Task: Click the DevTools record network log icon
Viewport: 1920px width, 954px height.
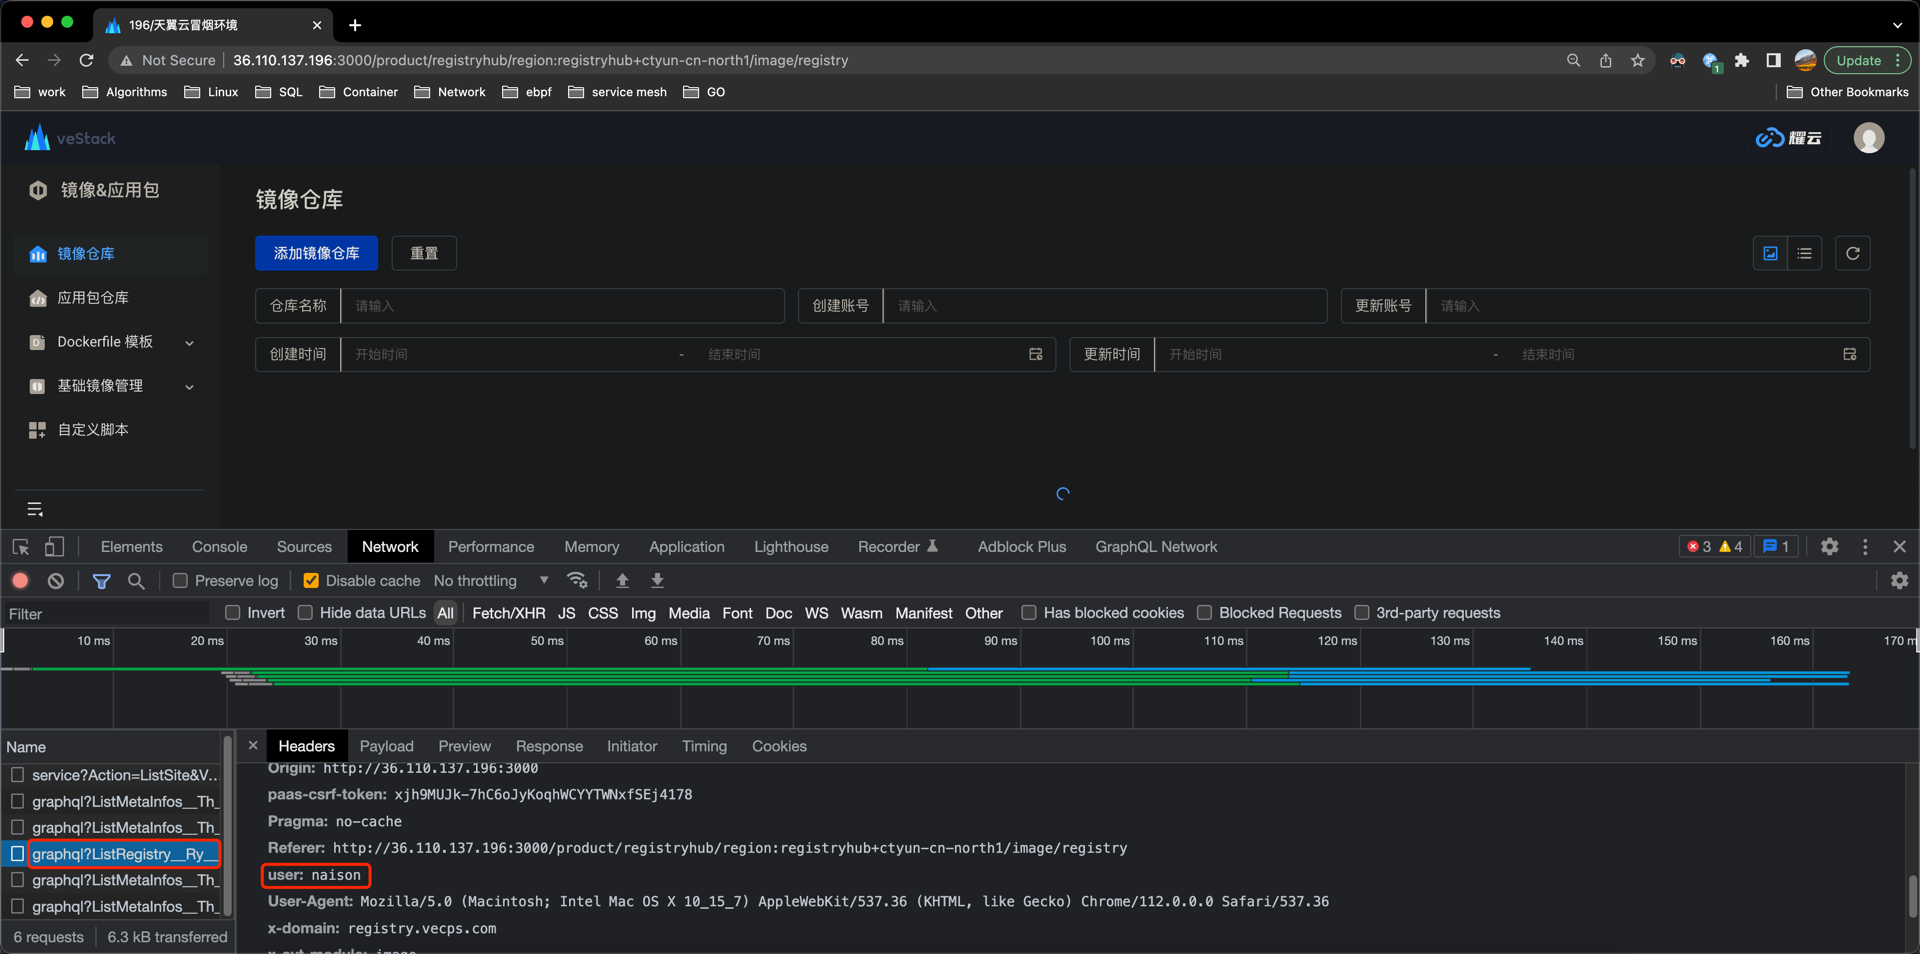Action: tap(20, 581)
